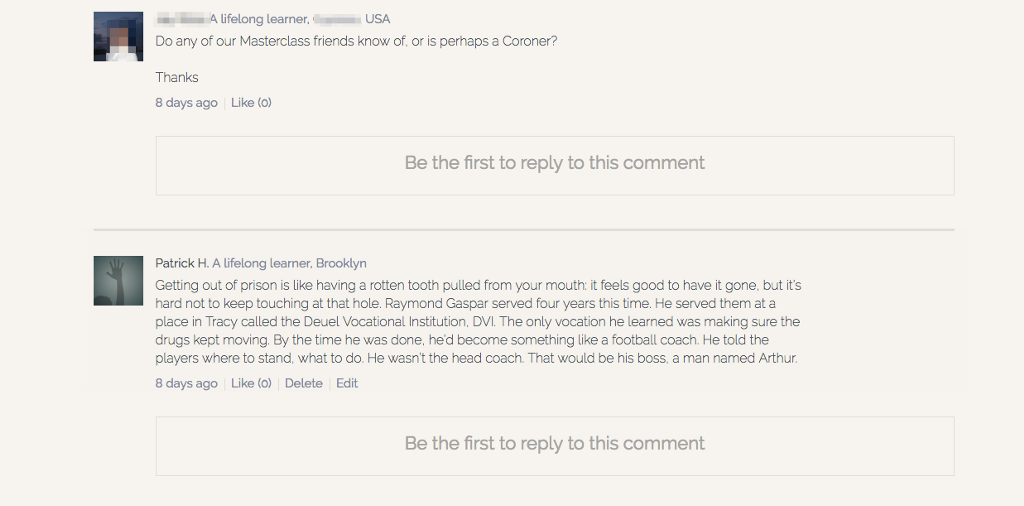Click the first commenter's blurred name

[x=181, y=19]
